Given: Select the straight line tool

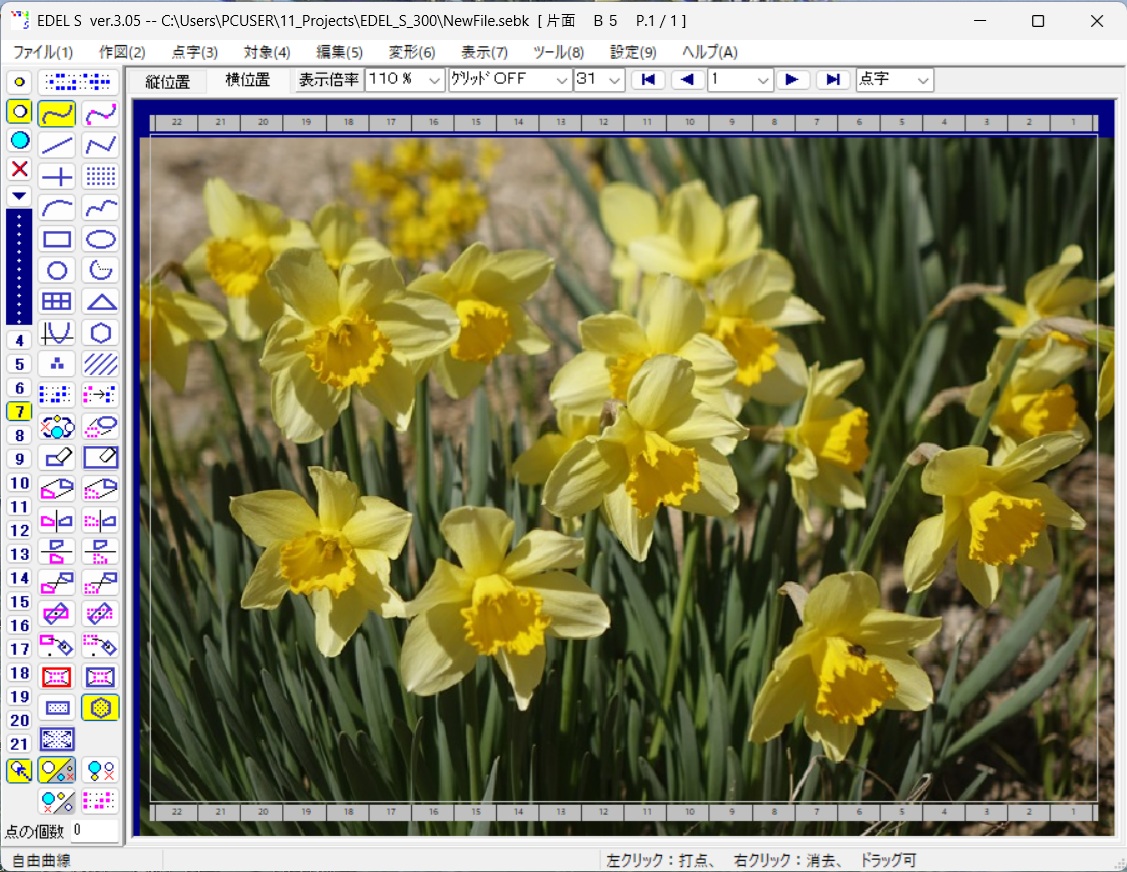Looking at the screenshot, I should pos(57,146).
